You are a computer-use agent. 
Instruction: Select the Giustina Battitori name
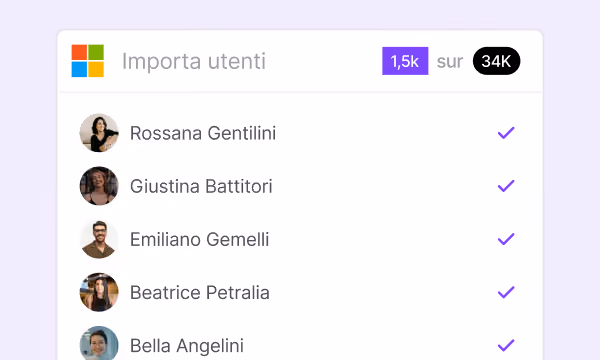coord(201,186)
